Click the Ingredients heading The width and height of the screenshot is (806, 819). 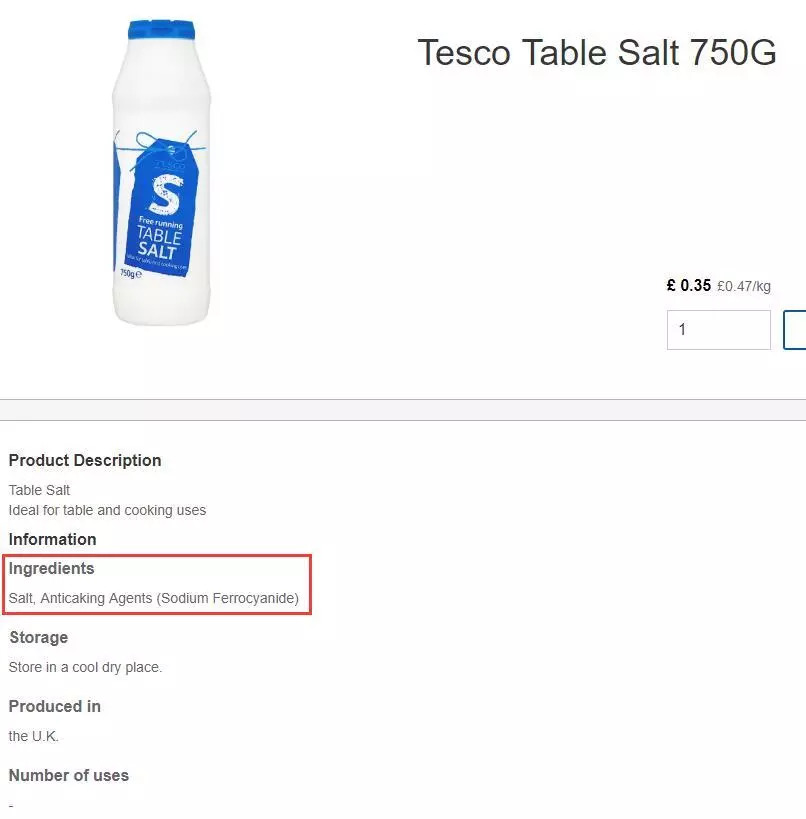point(52,569)
